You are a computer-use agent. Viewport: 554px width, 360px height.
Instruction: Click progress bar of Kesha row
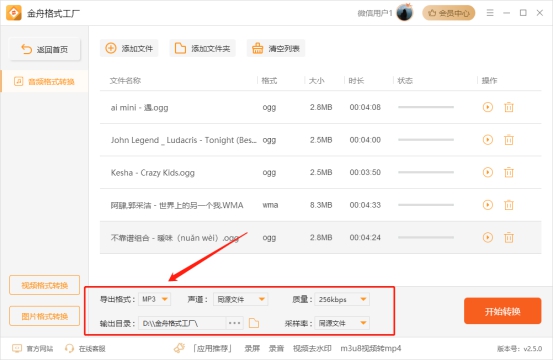pos(426,172)
